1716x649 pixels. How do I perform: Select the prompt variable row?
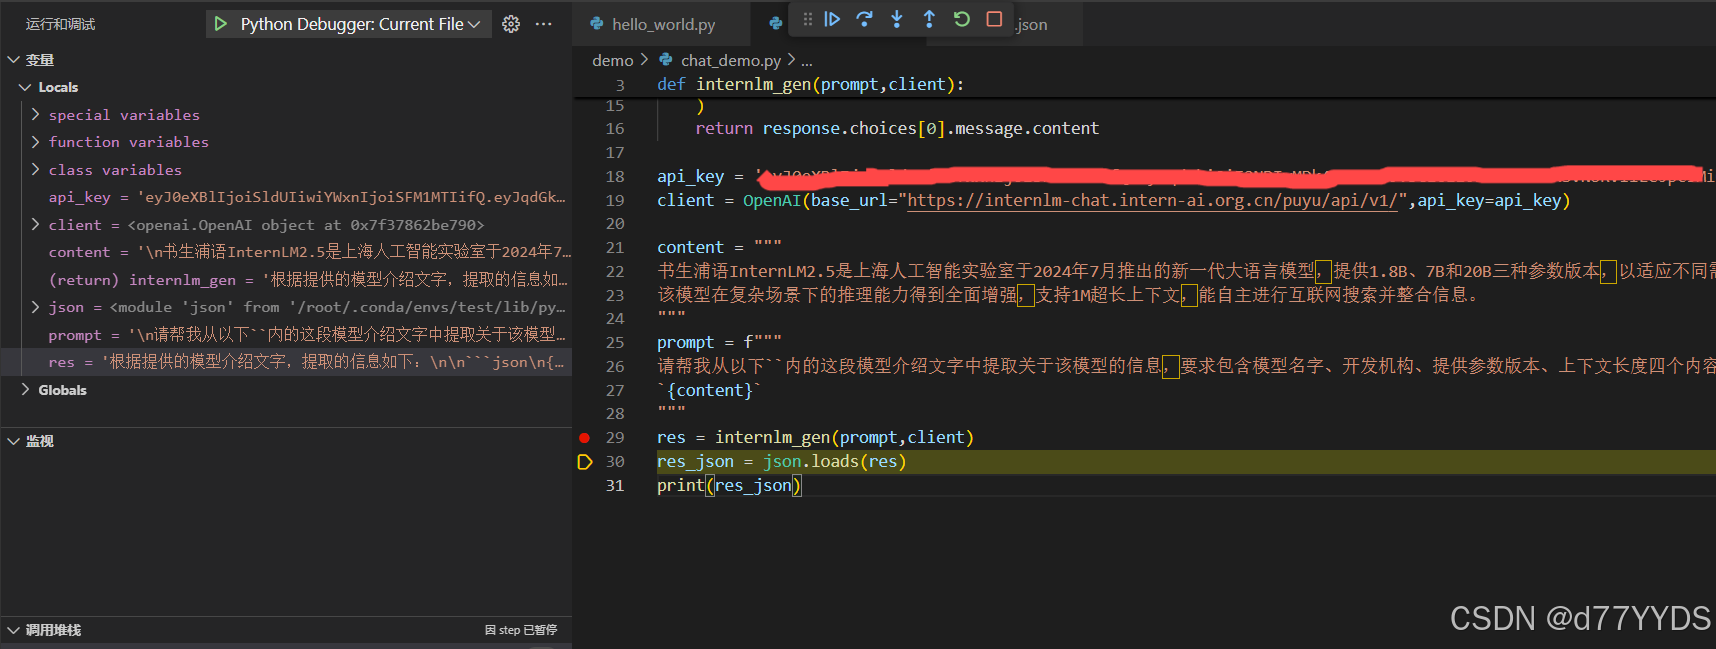point(286,335)
